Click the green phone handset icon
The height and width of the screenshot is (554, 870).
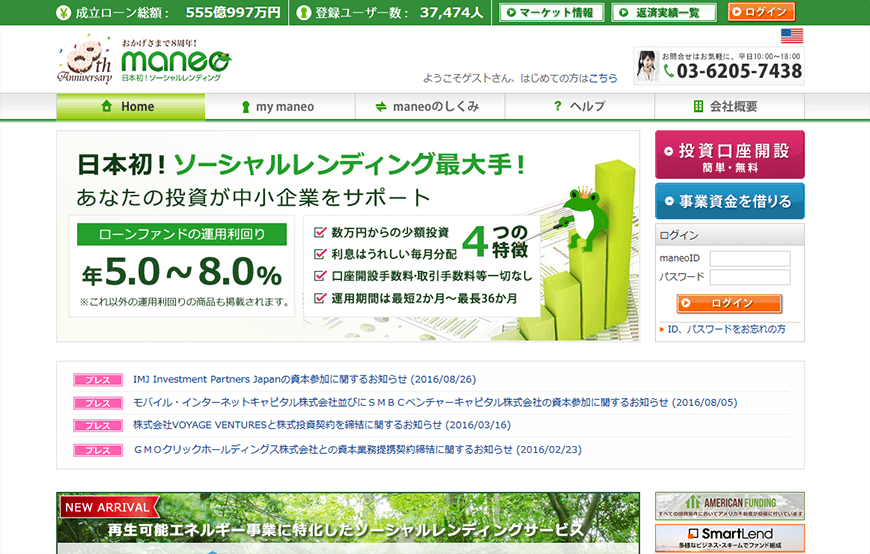coord(669,70)
